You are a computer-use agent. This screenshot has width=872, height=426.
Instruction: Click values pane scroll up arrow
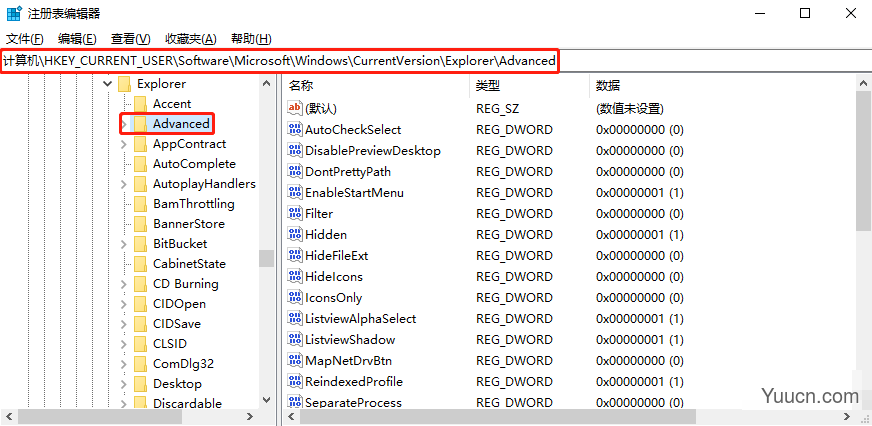coord(863,84)
